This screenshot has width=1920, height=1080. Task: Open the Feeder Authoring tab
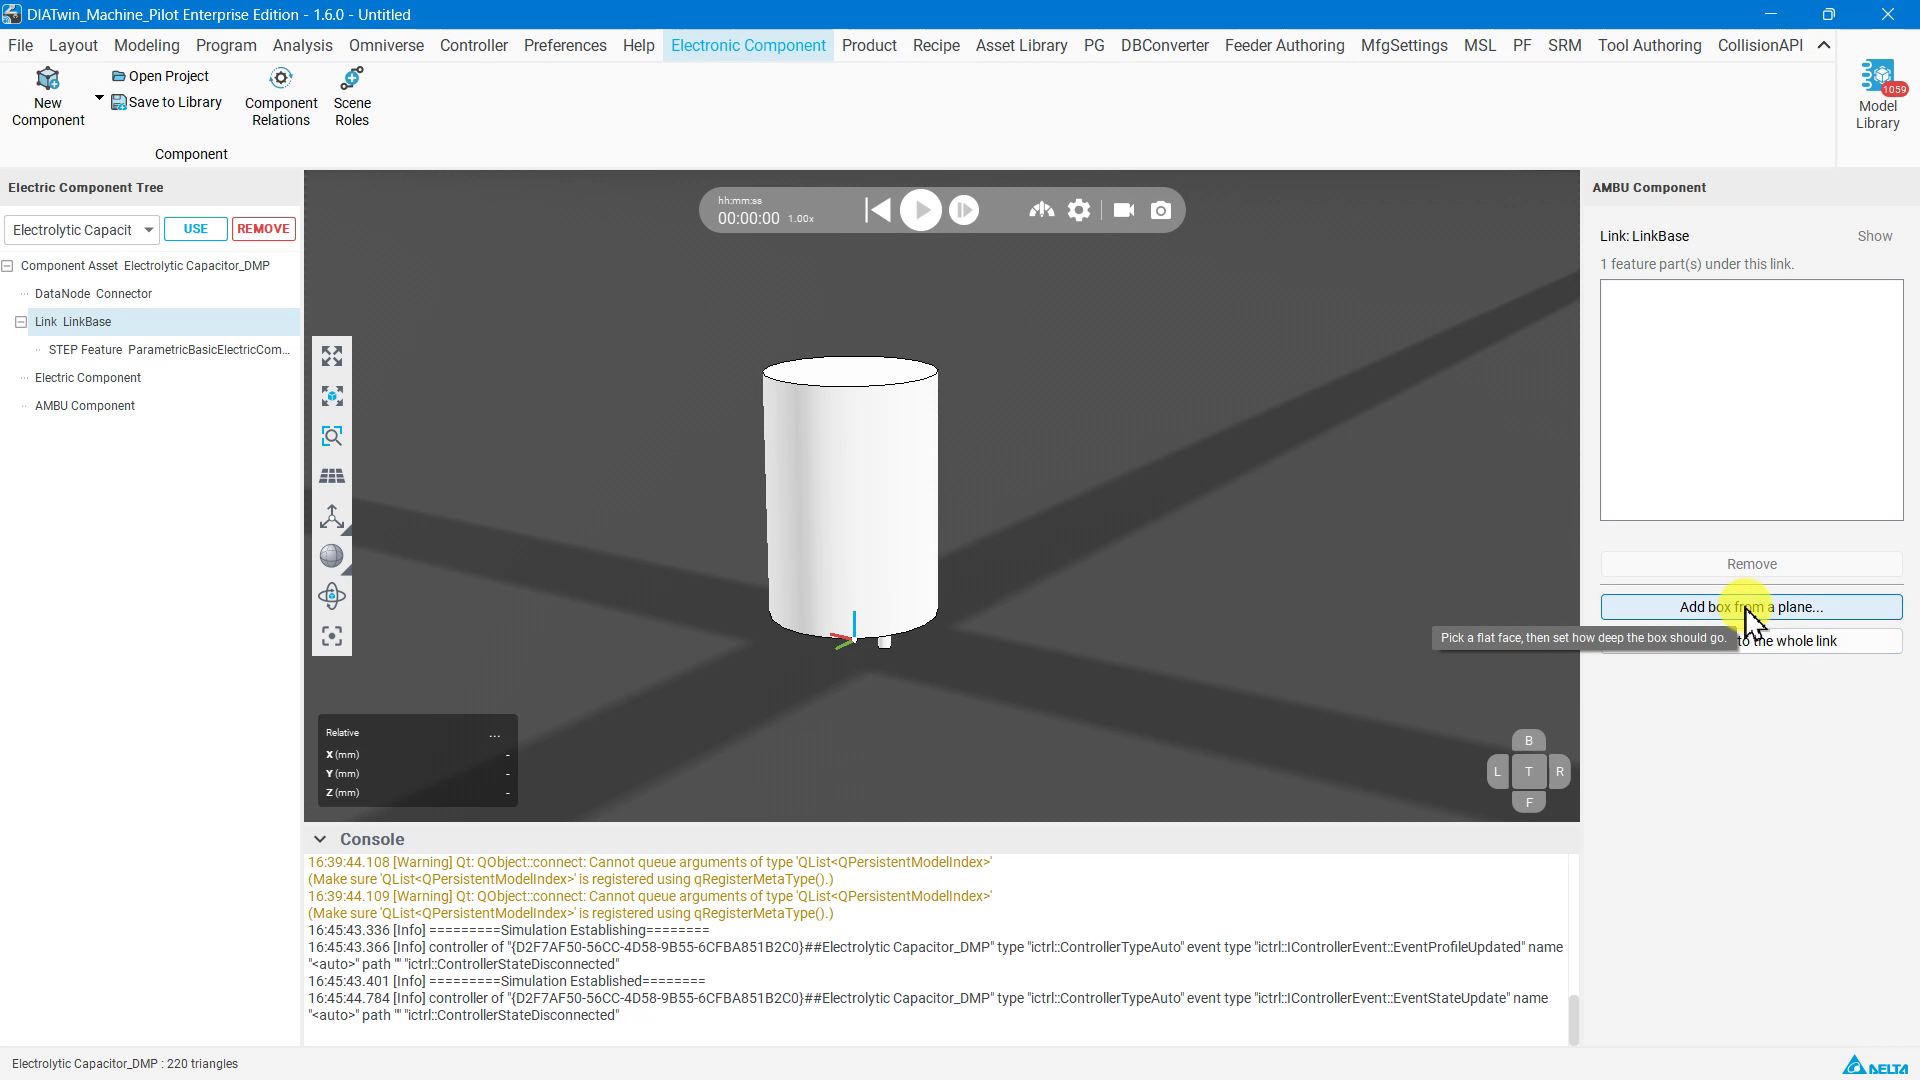coord(1284,45)
